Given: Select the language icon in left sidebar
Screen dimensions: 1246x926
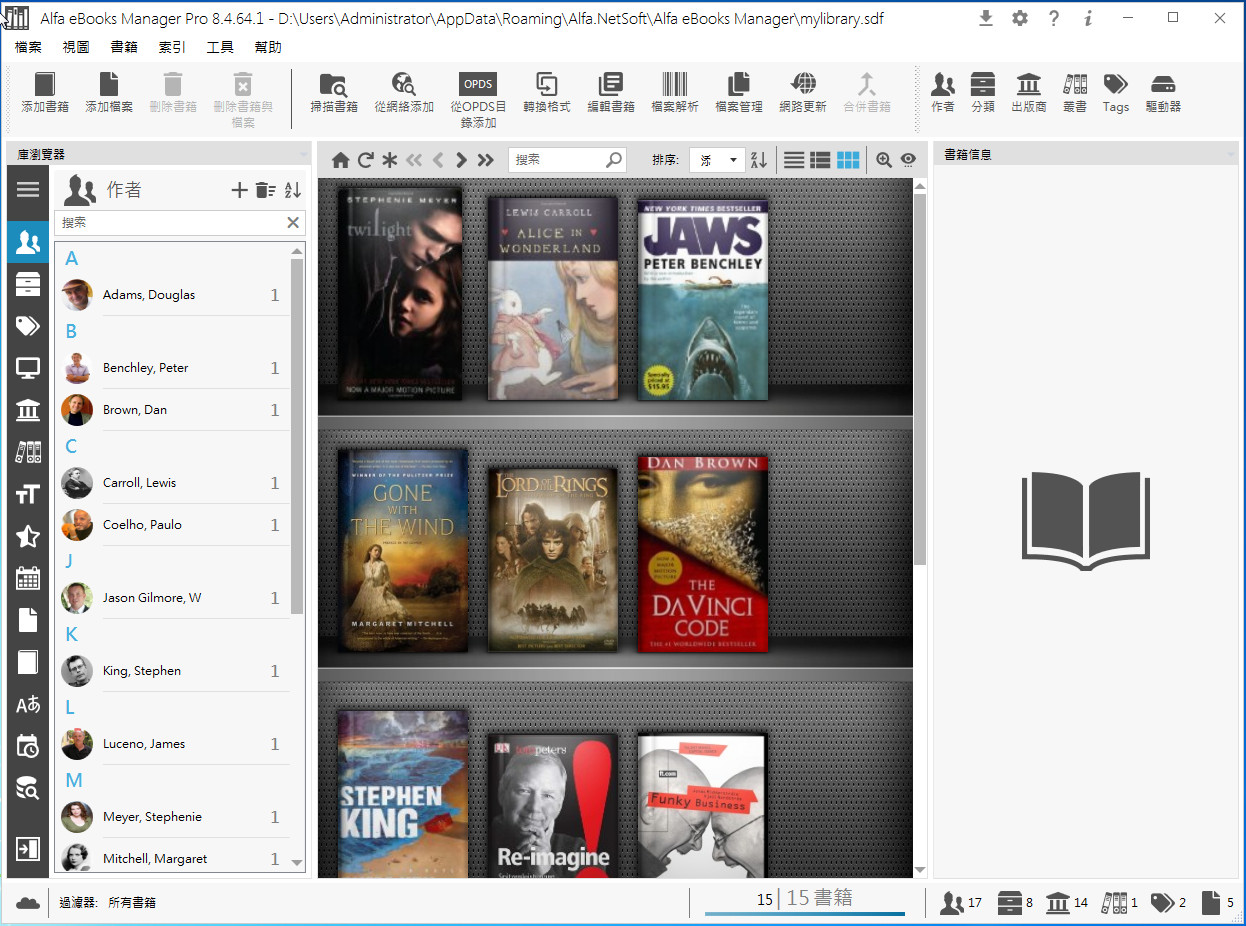Looking at the screenshot, I should click(28, 705).
